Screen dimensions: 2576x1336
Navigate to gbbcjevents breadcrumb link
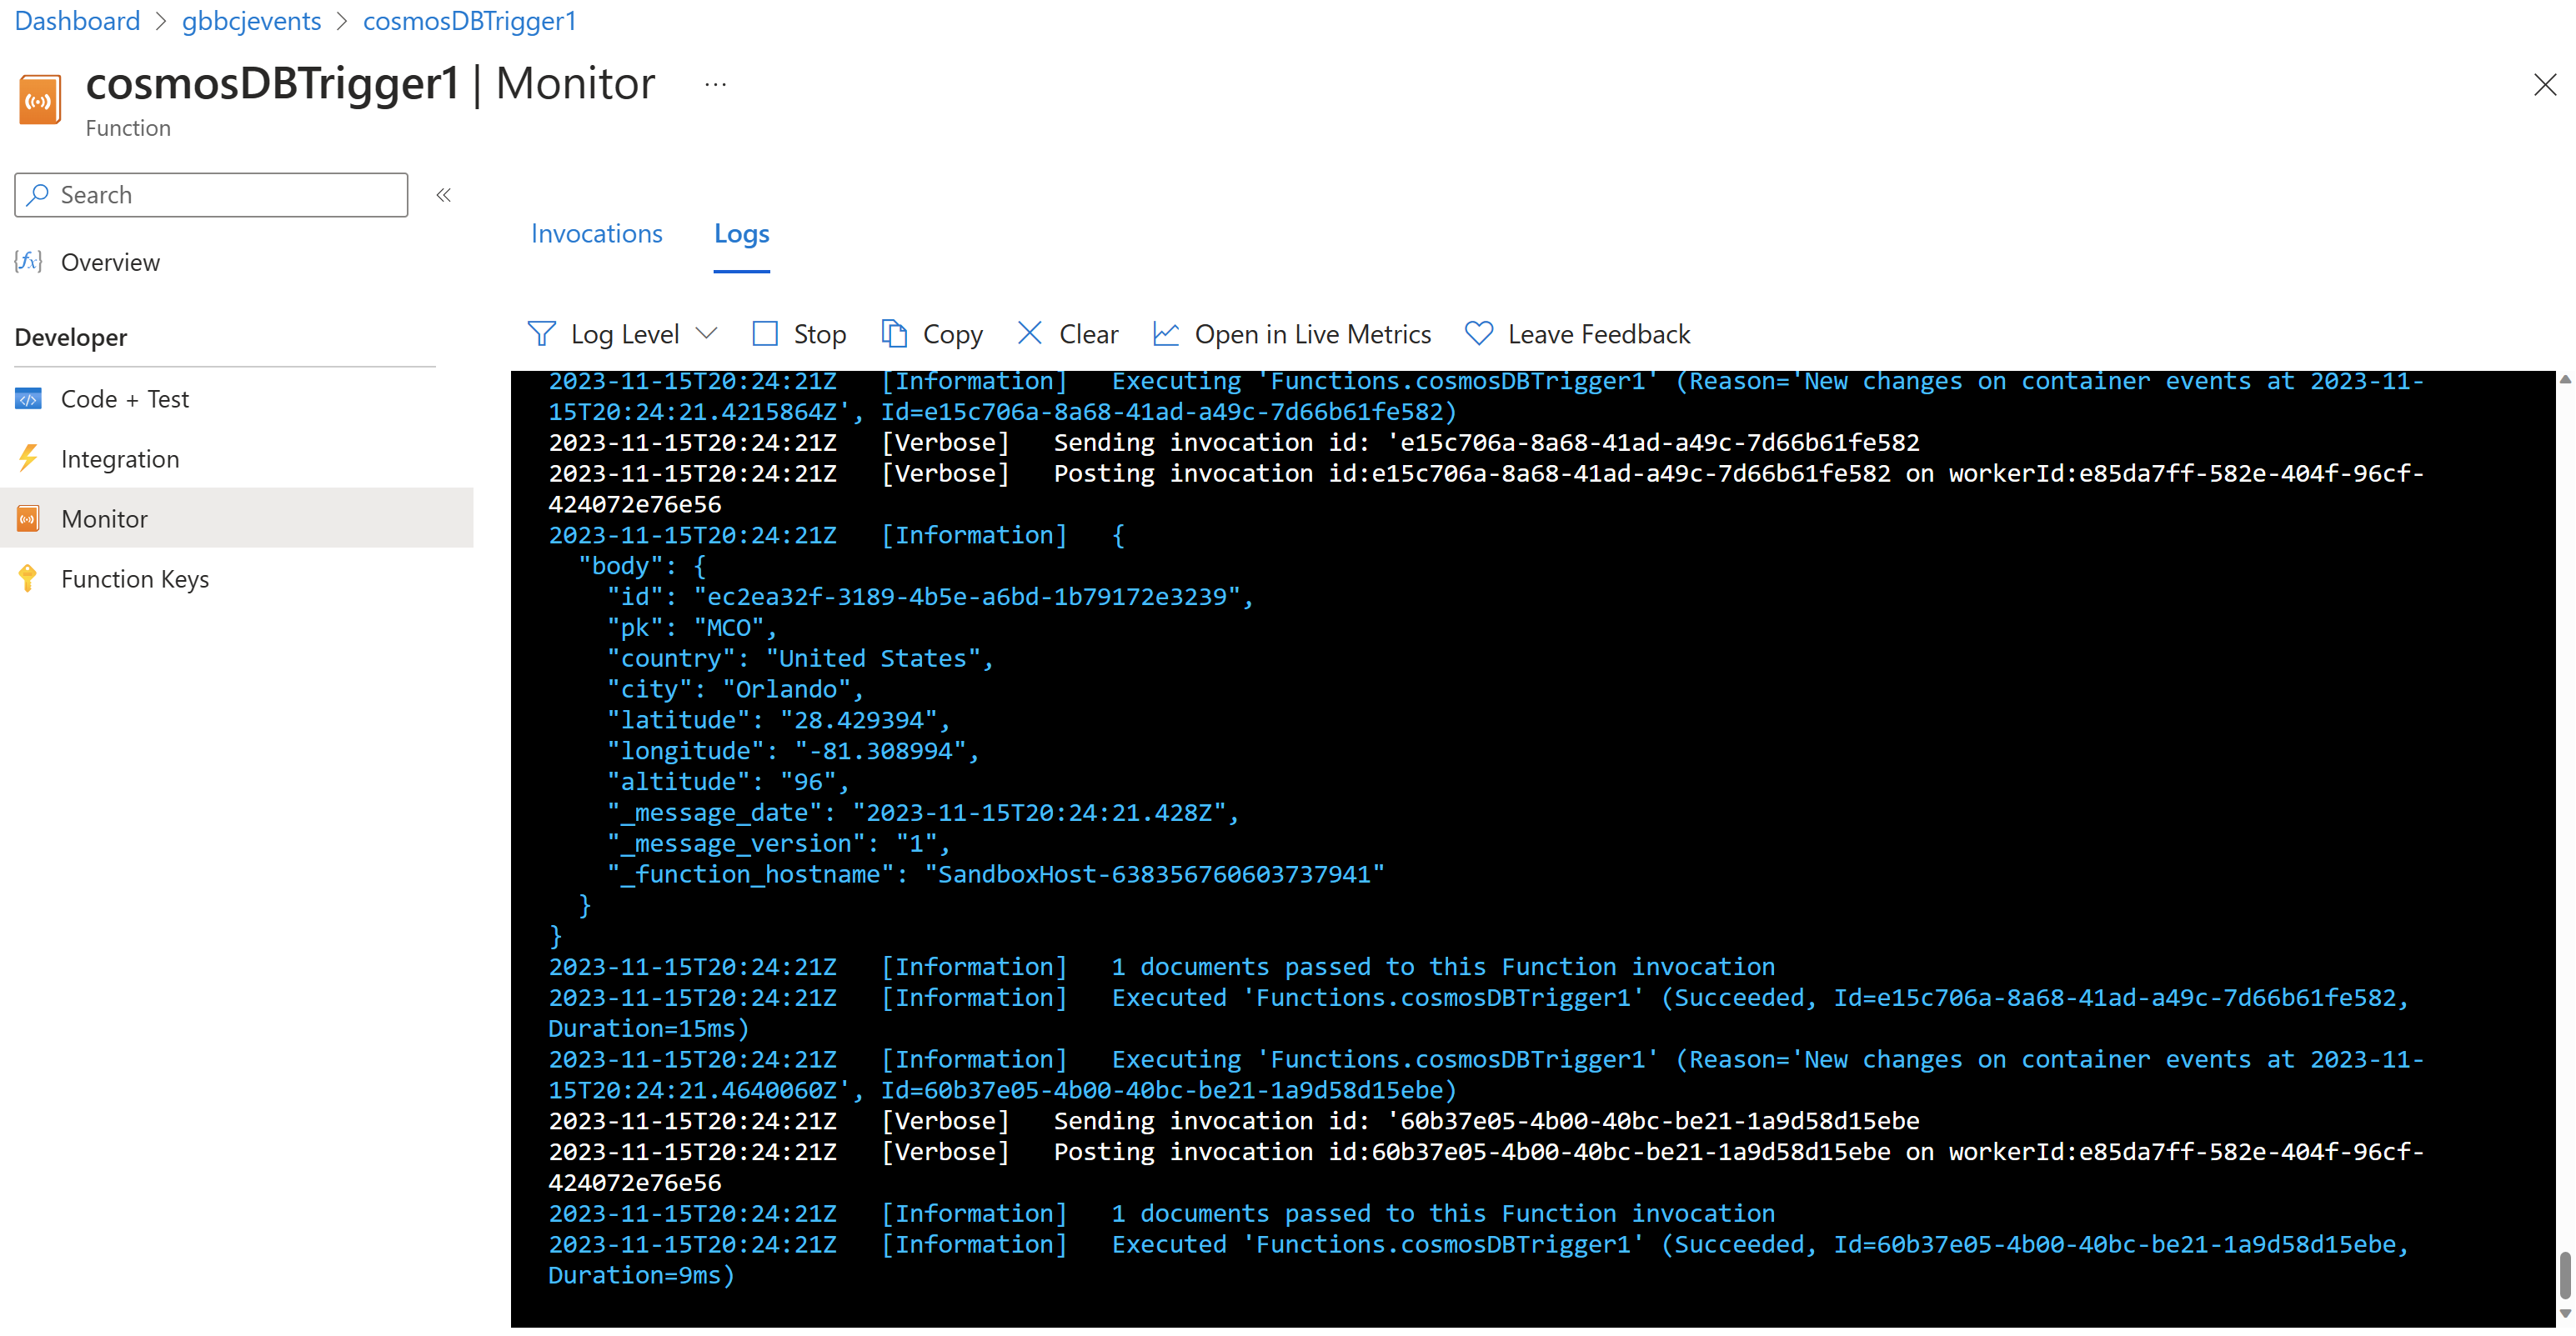(x=251, y=21)
